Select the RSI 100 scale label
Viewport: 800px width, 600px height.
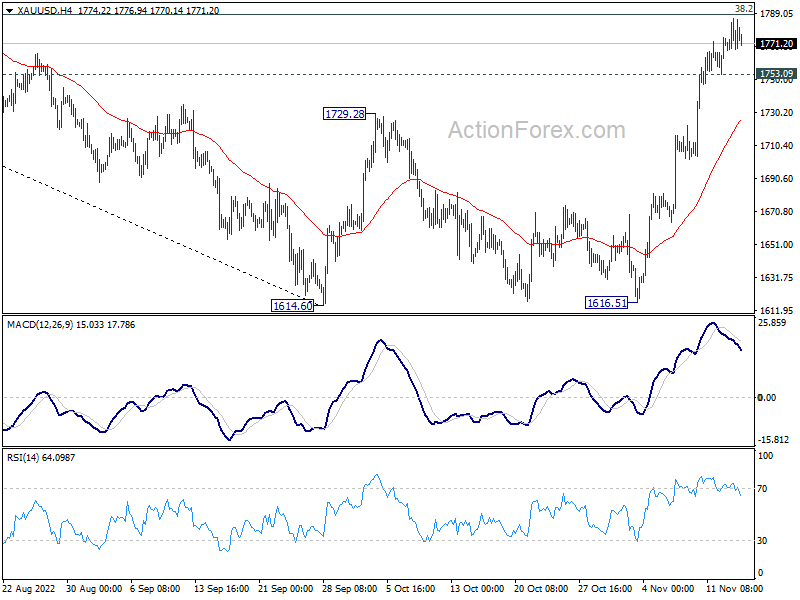pyautogui.click(x=765, y=456)
